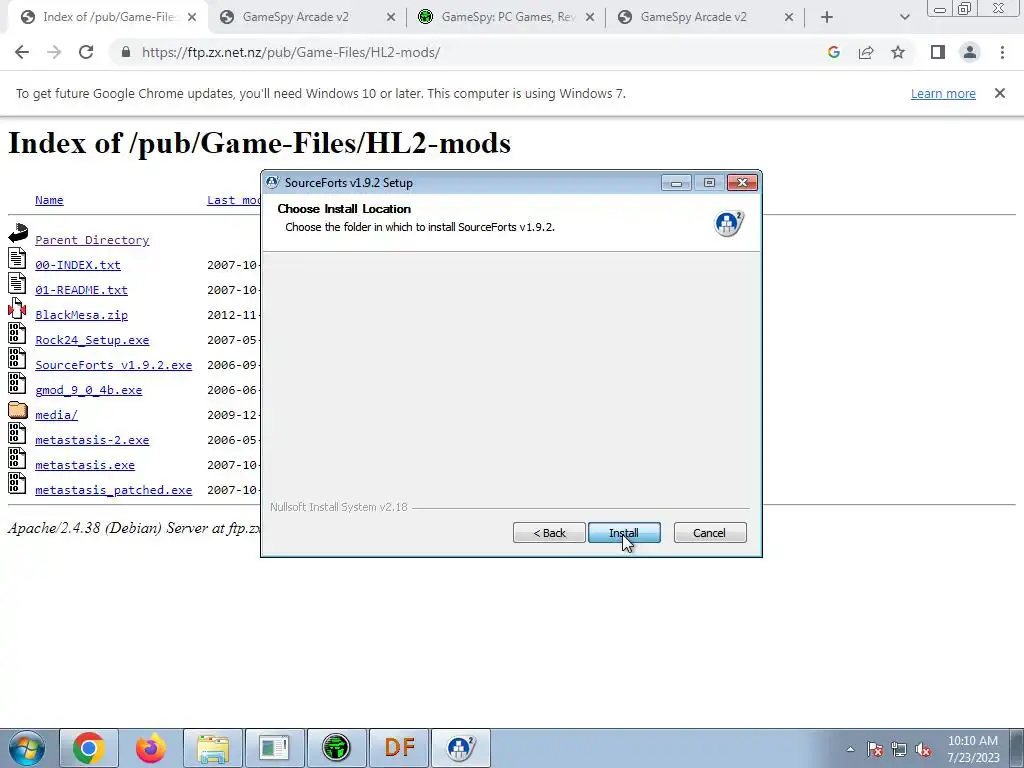The width and height of the screenshot is (1024, 768).
Task: Open the Chrome profile menu
Action: point(970,52)
